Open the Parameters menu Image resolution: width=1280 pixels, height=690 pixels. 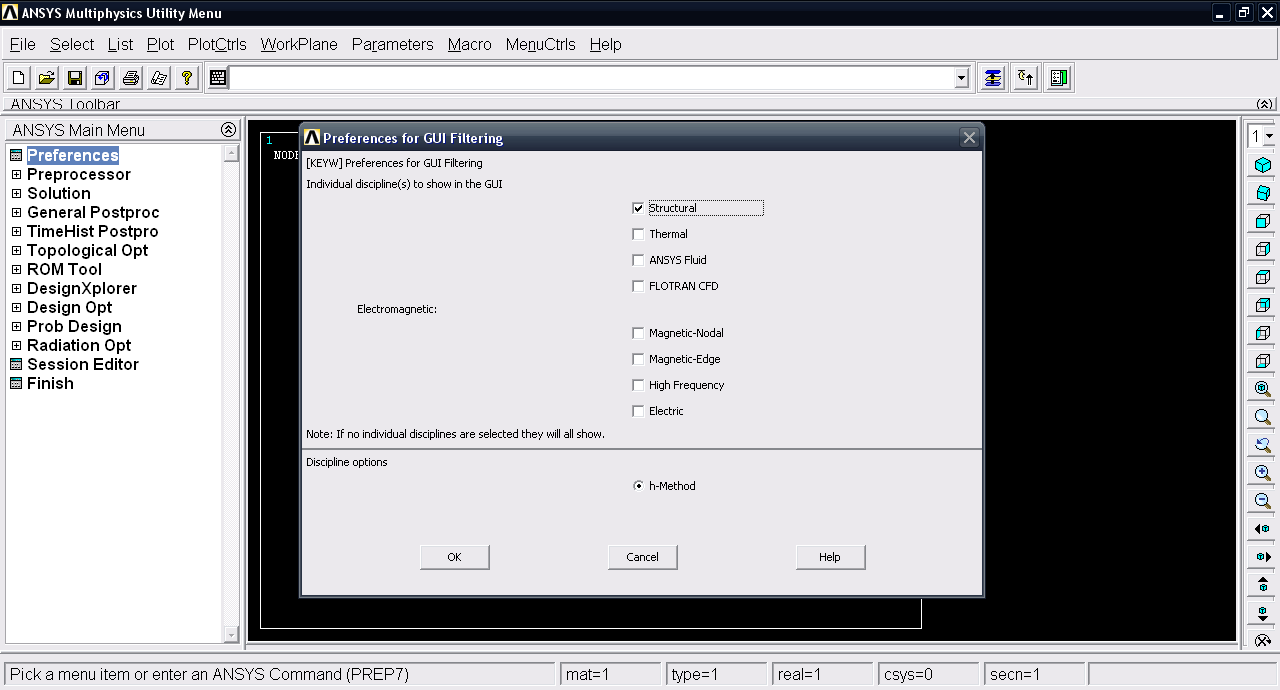393,44
